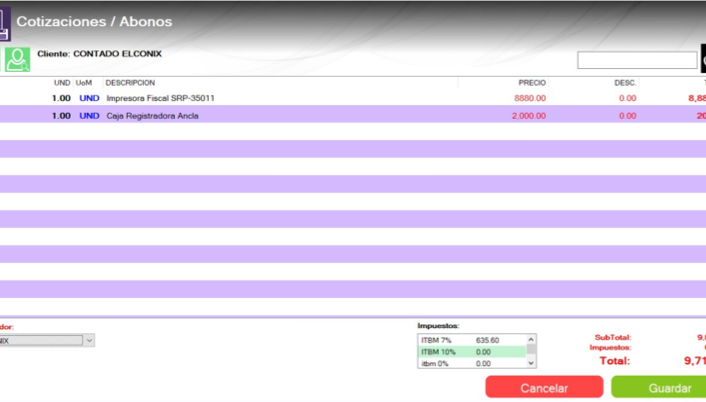Select the itbm 0% tax row
The image size is (706, 402).
click(471, 363)
